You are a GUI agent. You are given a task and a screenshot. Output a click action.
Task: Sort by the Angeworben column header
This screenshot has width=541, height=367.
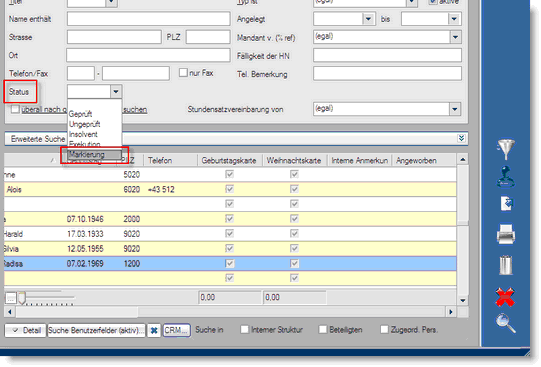pos(424,160)
